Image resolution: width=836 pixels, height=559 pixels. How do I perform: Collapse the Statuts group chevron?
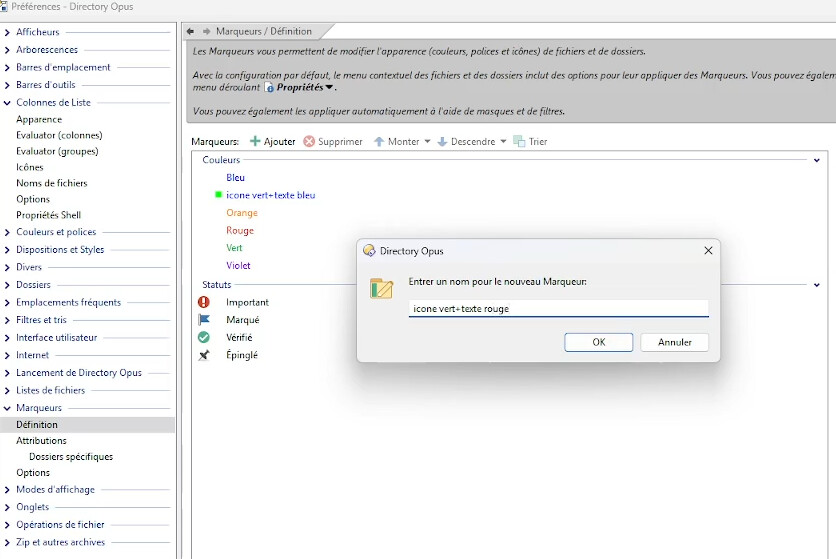click(x=816, y=285)
